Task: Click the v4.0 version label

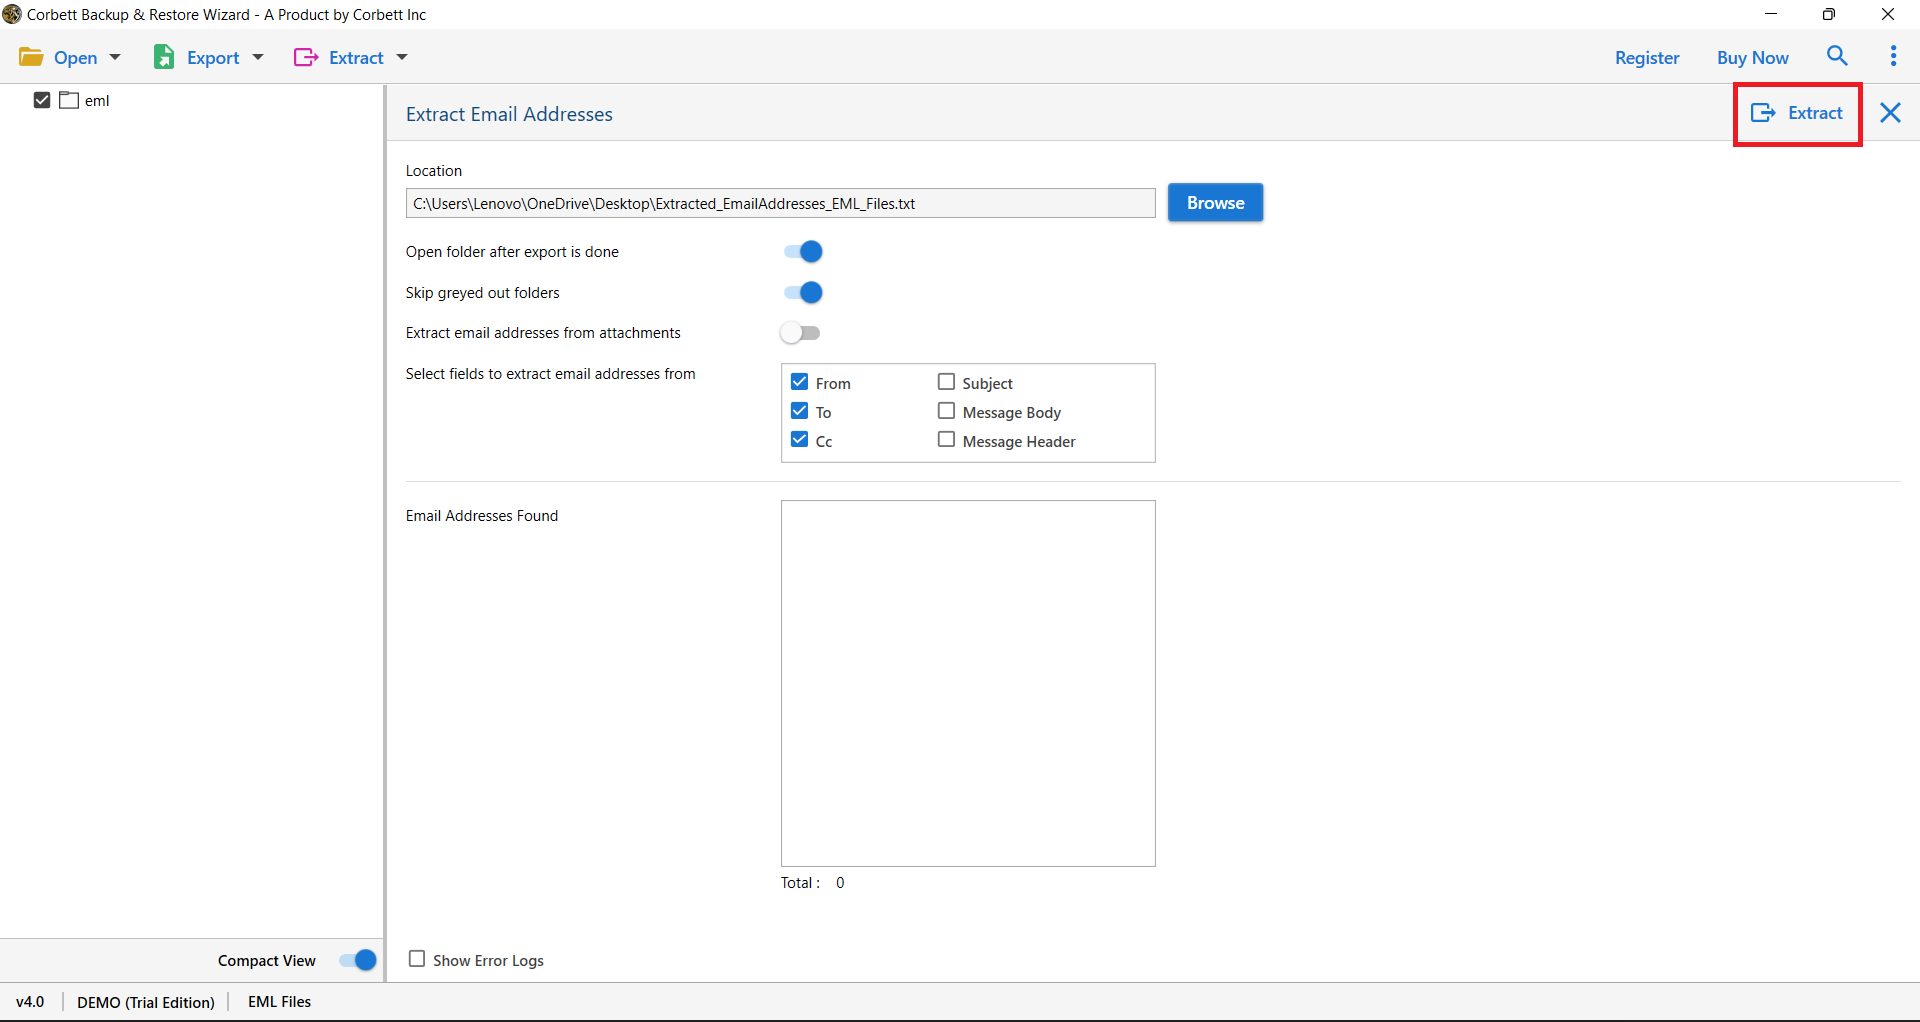Action: 30,1001
